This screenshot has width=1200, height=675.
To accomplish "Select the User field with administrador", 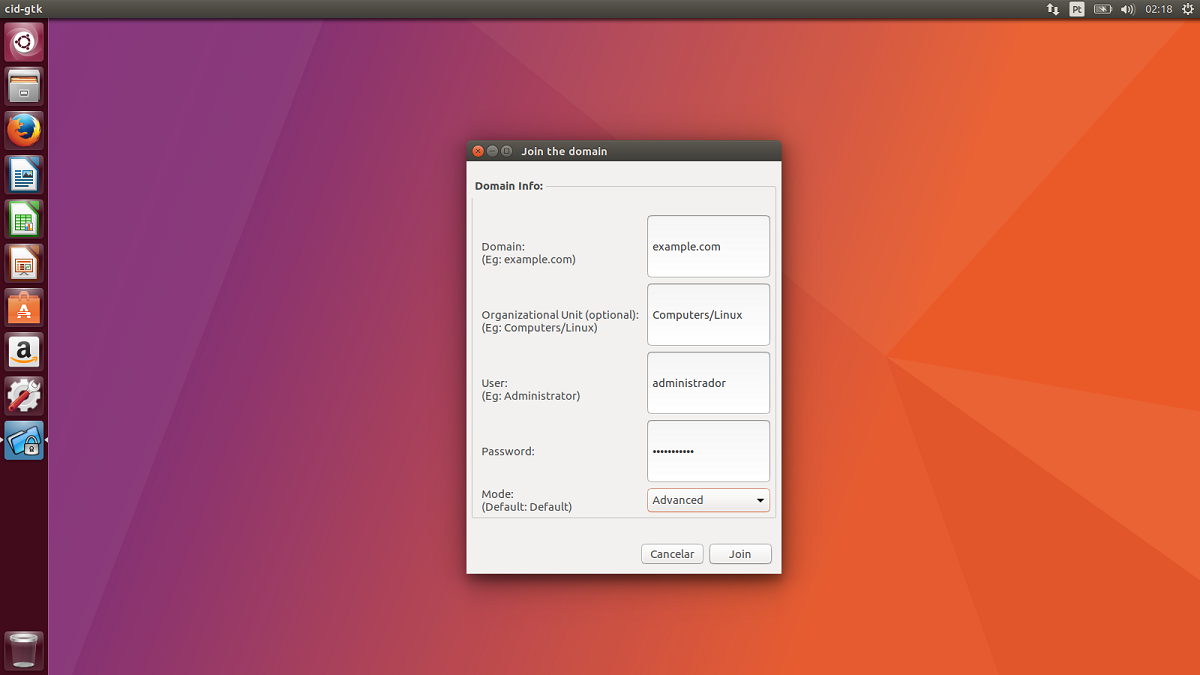I will point(708,383).
